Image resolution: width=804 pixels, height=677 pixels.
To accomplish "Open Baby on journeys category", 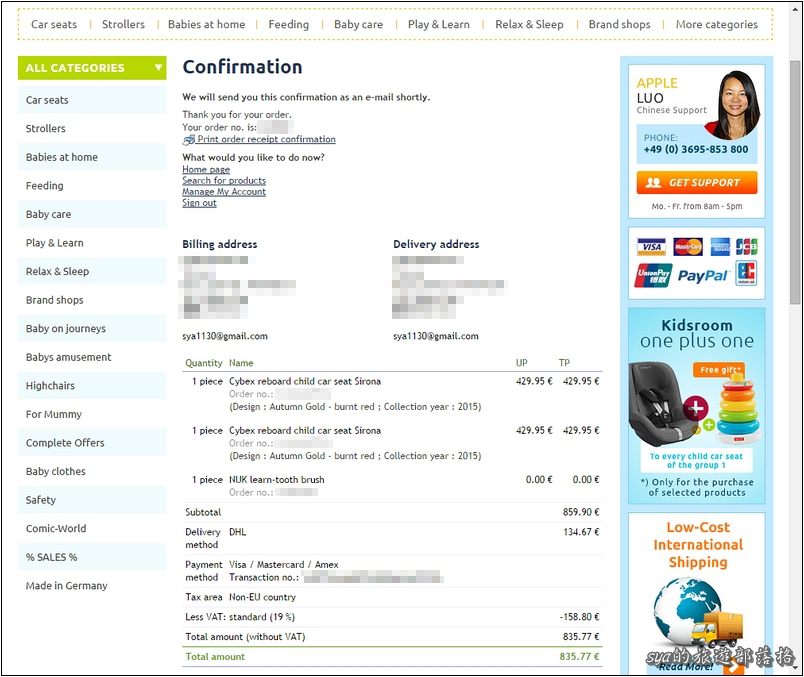I will (x=92, y=329).
